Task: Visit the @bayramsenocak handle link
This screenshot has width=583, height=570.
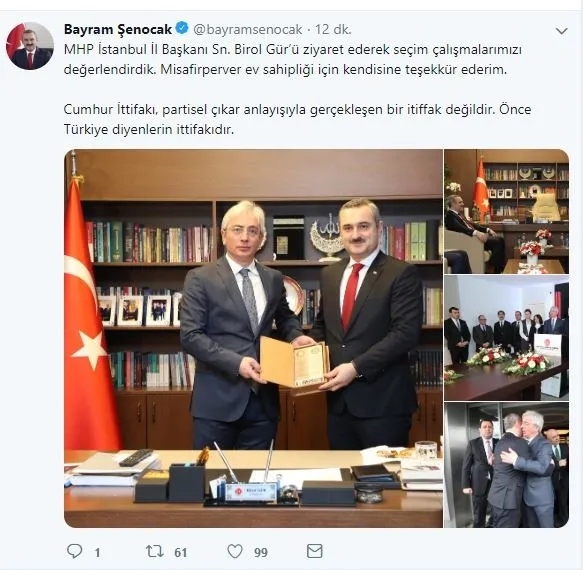Action: [248, 29]
